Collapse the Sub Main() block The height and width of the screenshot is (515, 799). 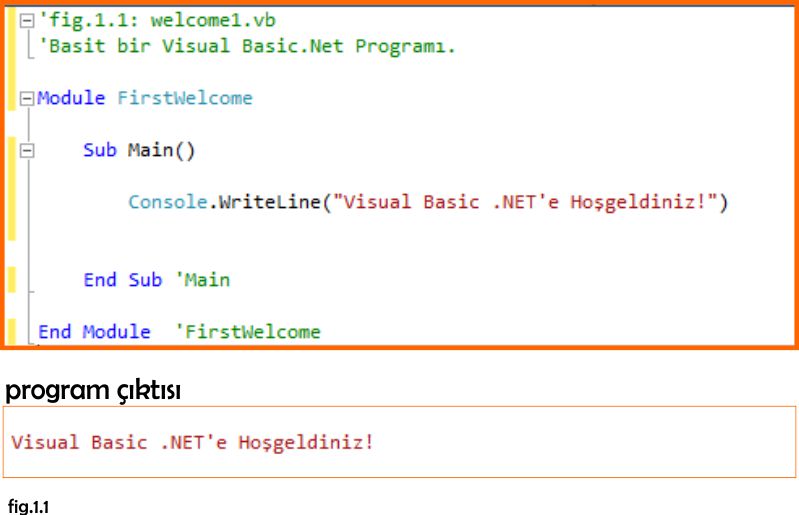[27, 151]
